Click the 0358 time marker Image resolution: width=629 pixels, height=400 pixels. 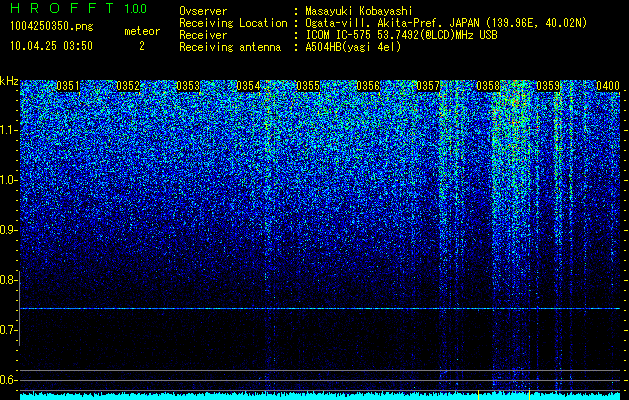coord(488,86)
